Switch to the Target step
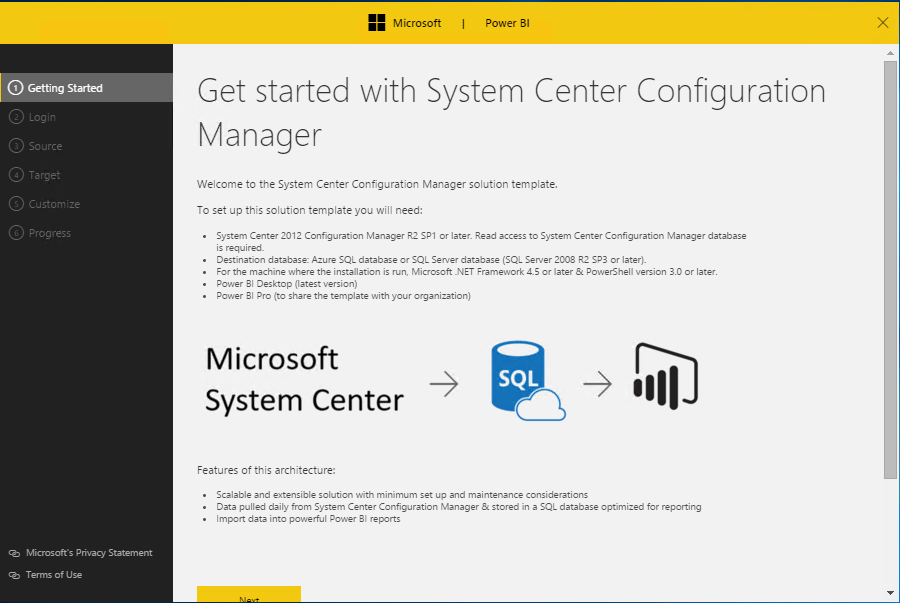Image resolution: width=900 pixels, height=603 pixels. click(x=44, y=175)
